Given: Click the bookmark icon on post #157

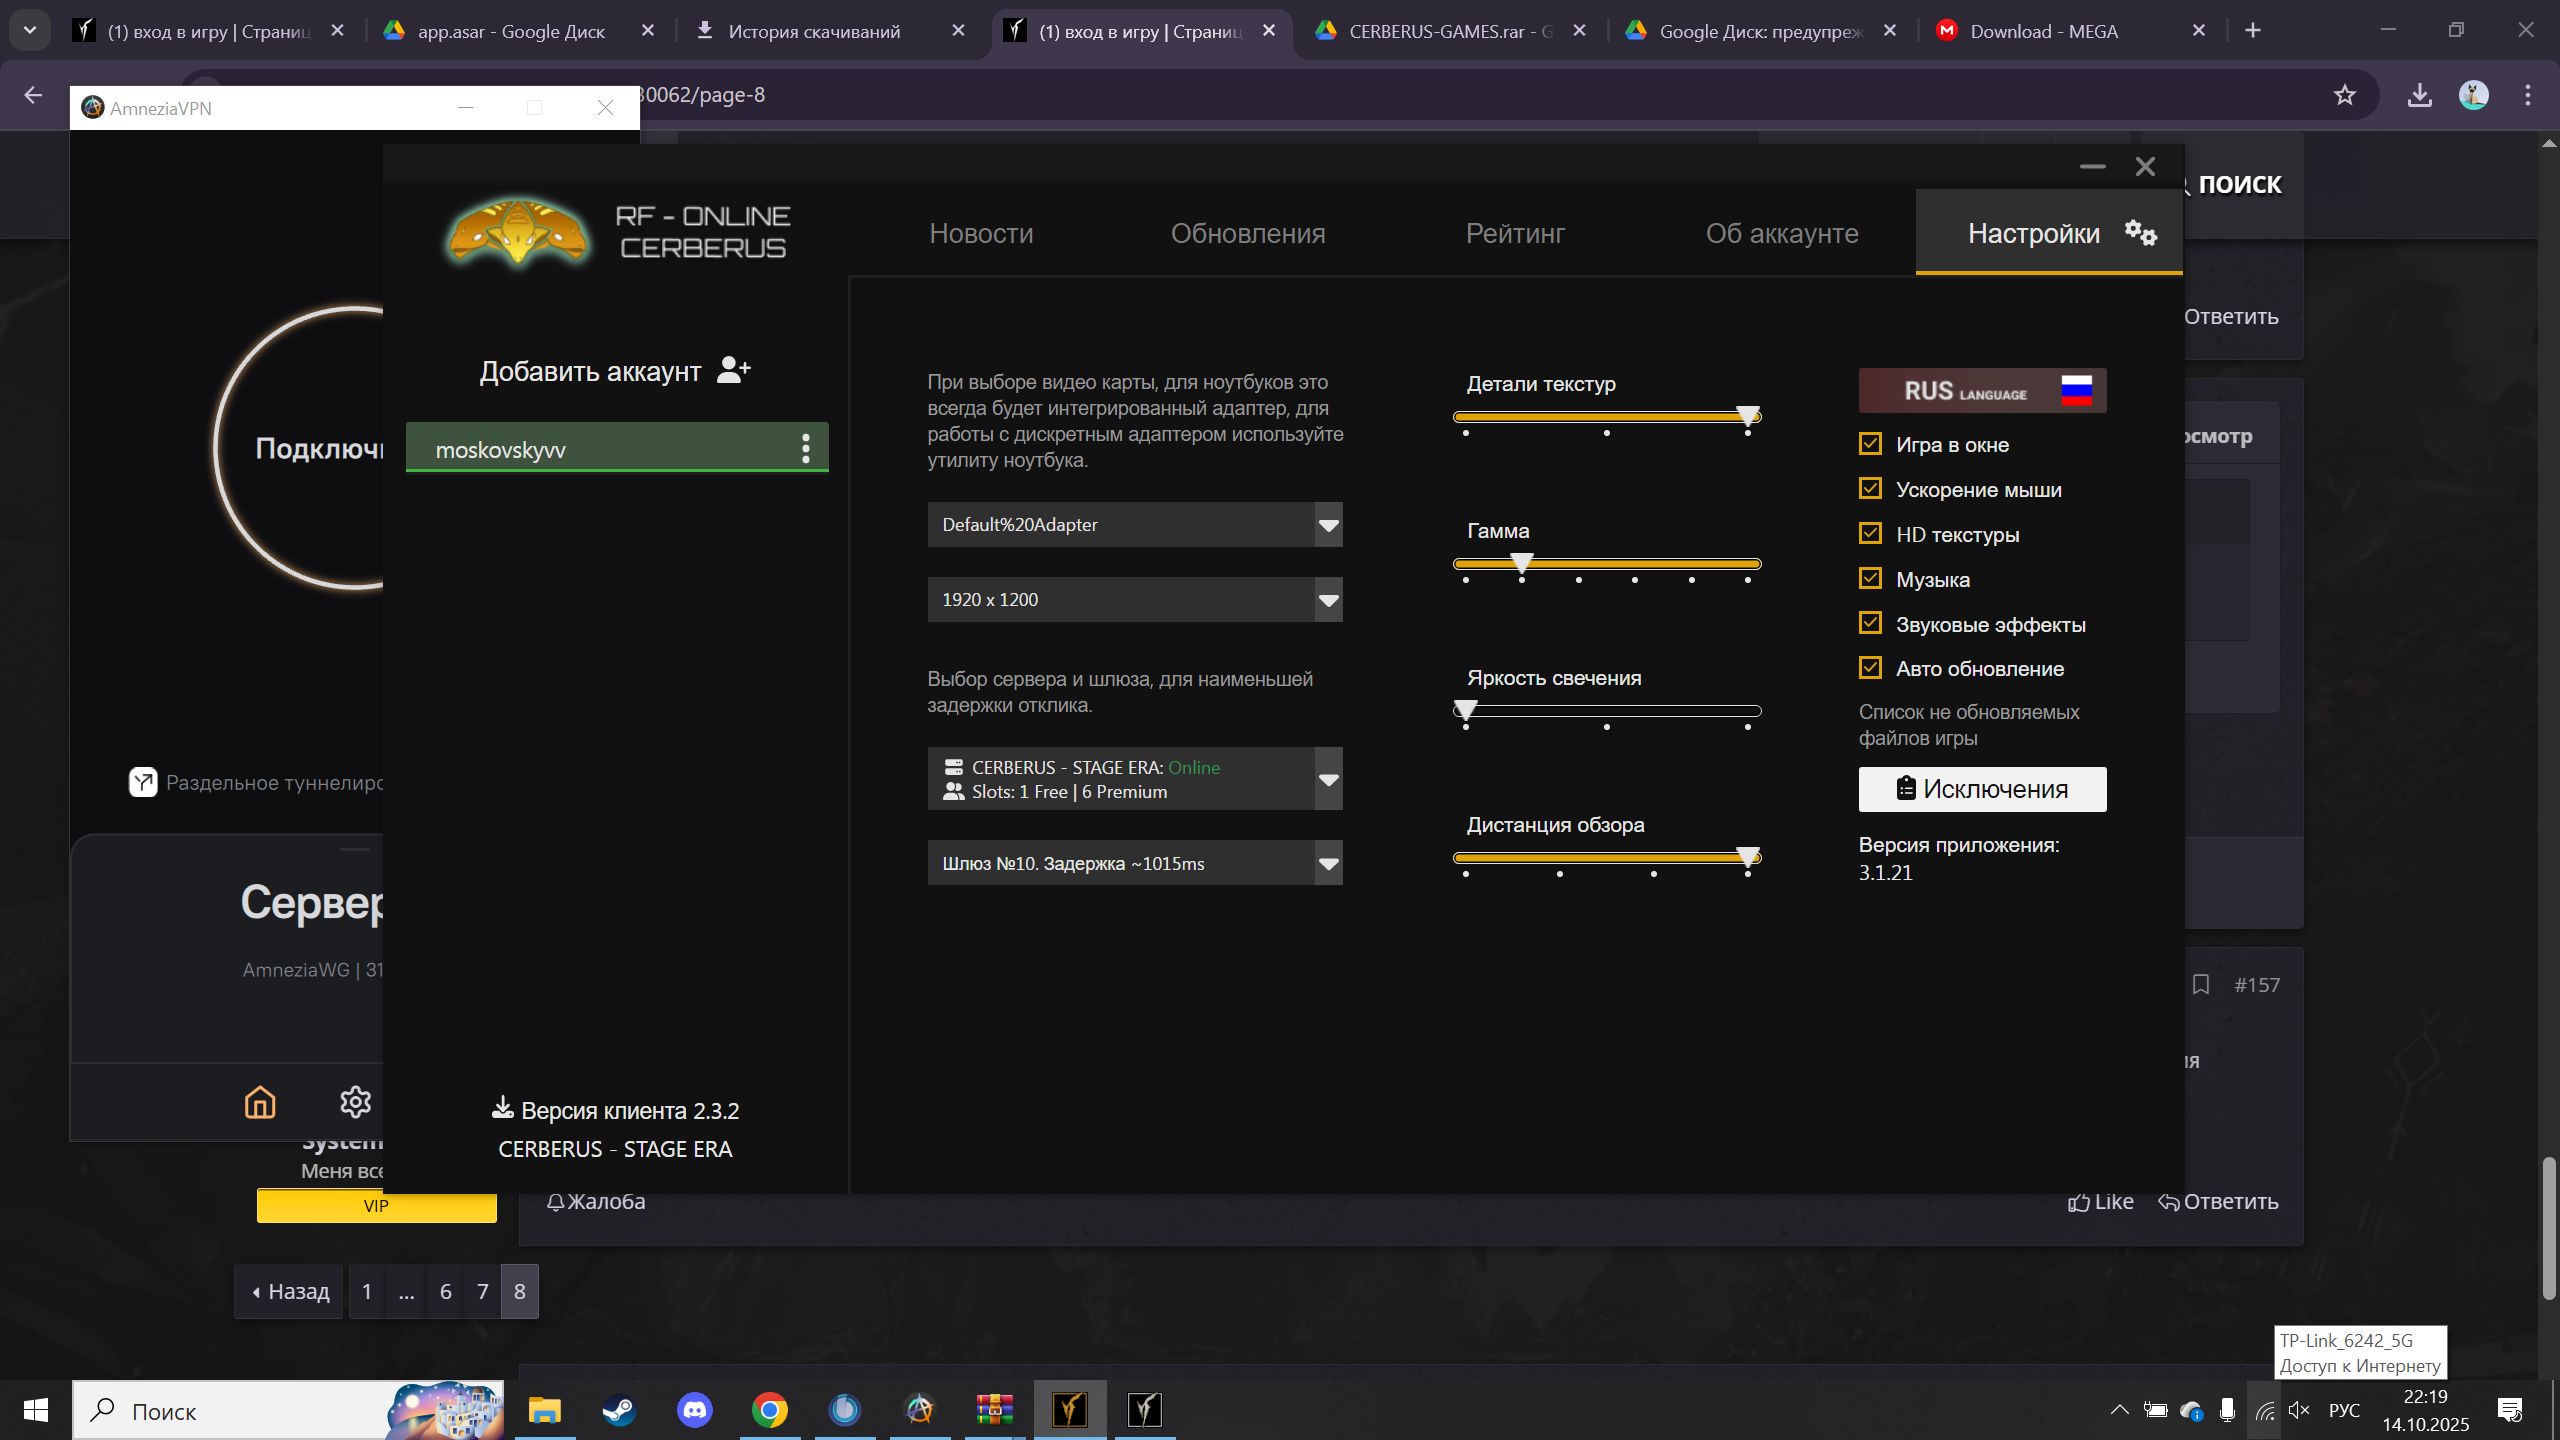Looking at the screenshot, I should point(2200,985).
